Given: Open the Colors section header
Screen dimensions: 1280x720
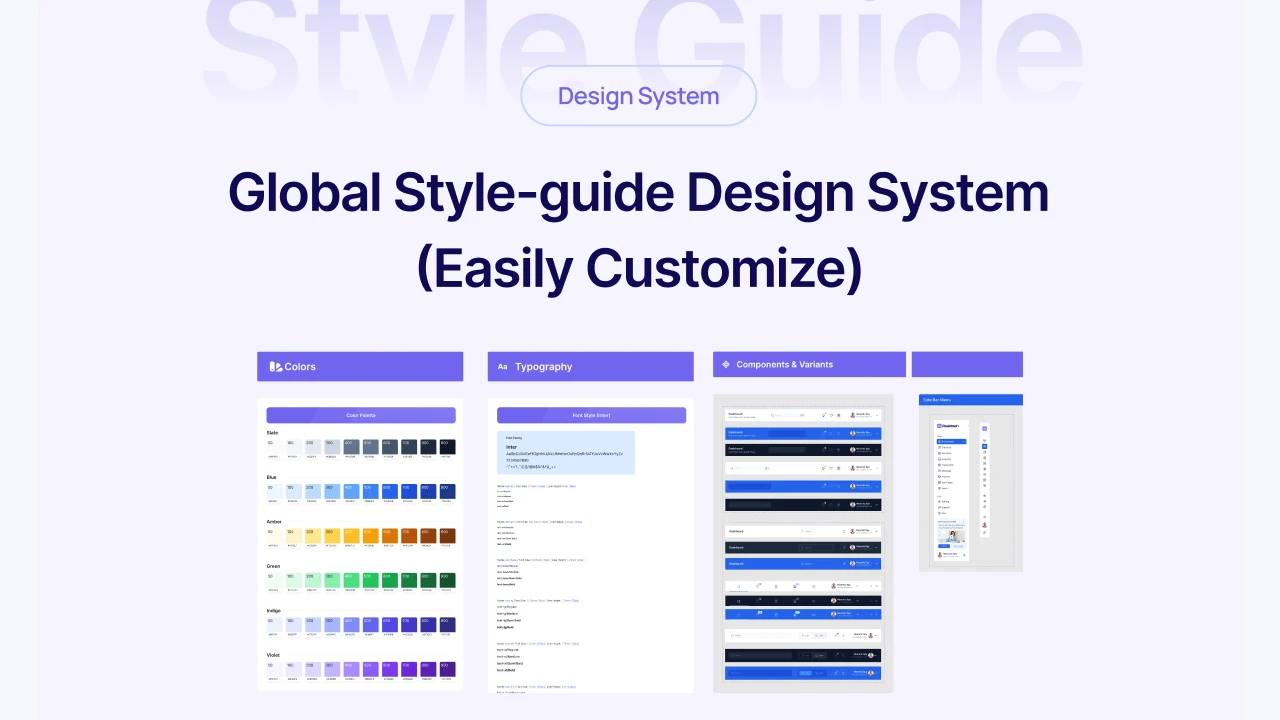Looking at the screenshot, I should (360, 367).
